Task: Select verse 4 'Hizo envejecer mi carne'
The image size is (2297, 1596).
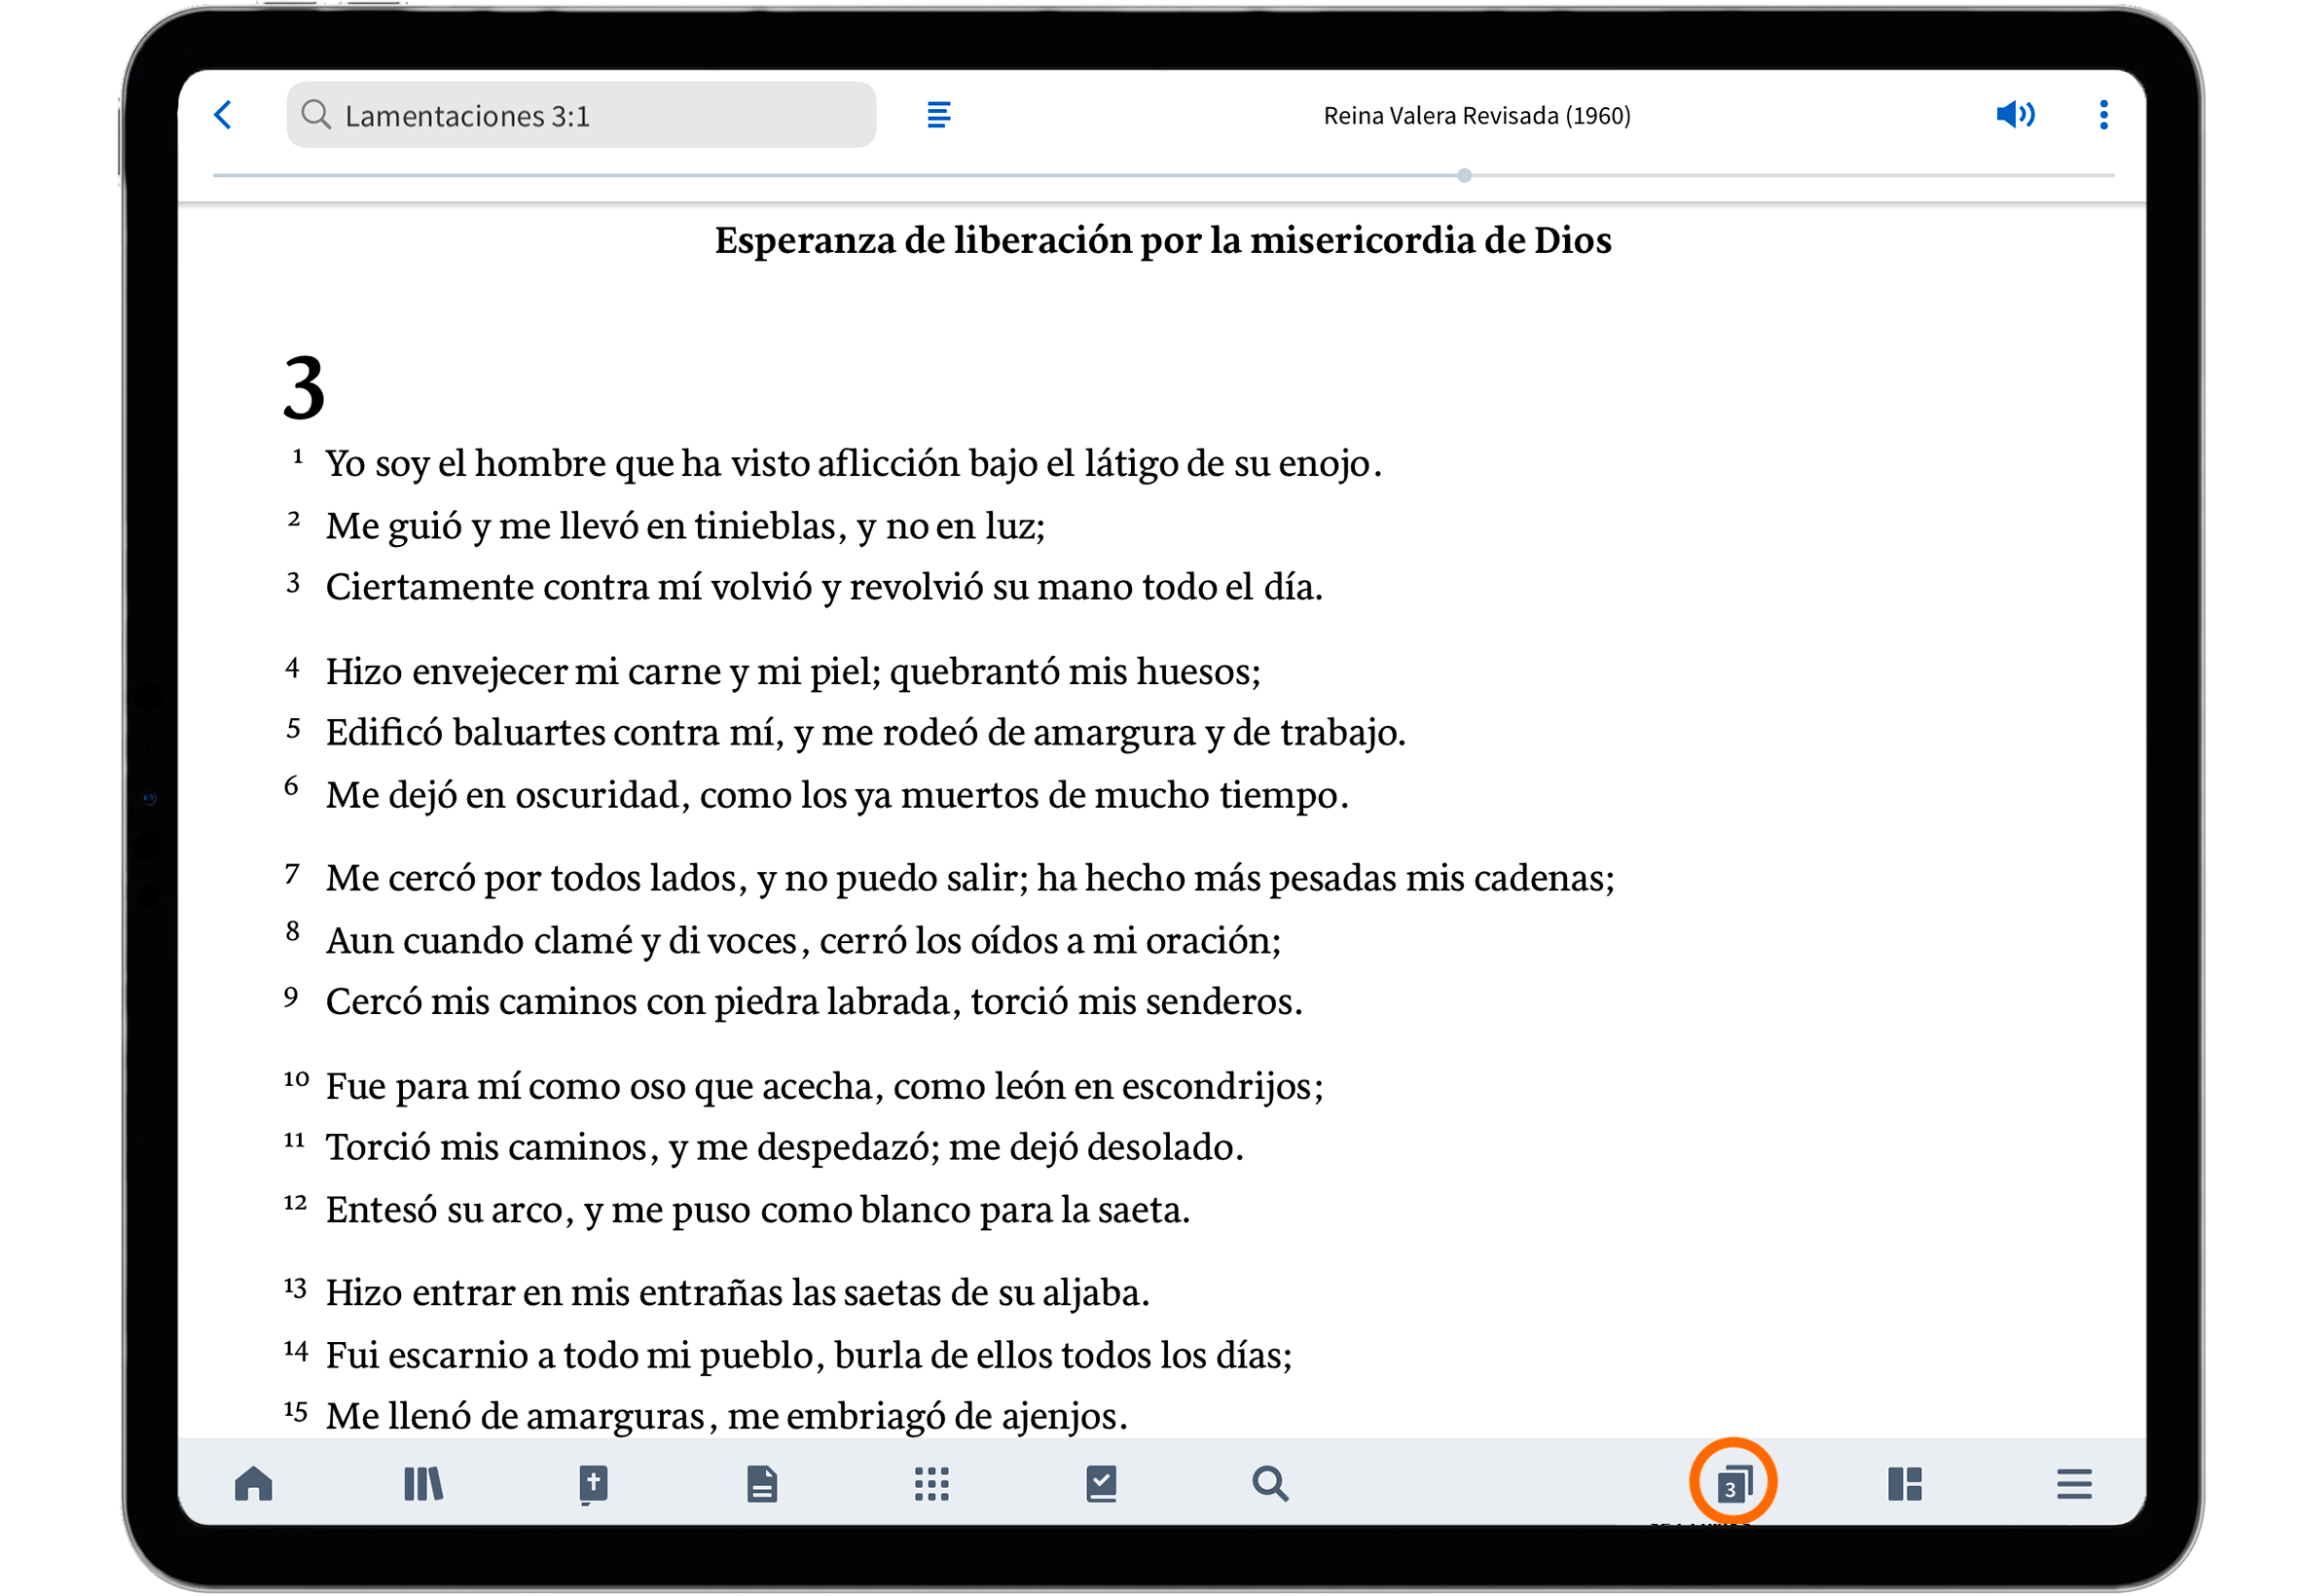Action: point(793,671)
